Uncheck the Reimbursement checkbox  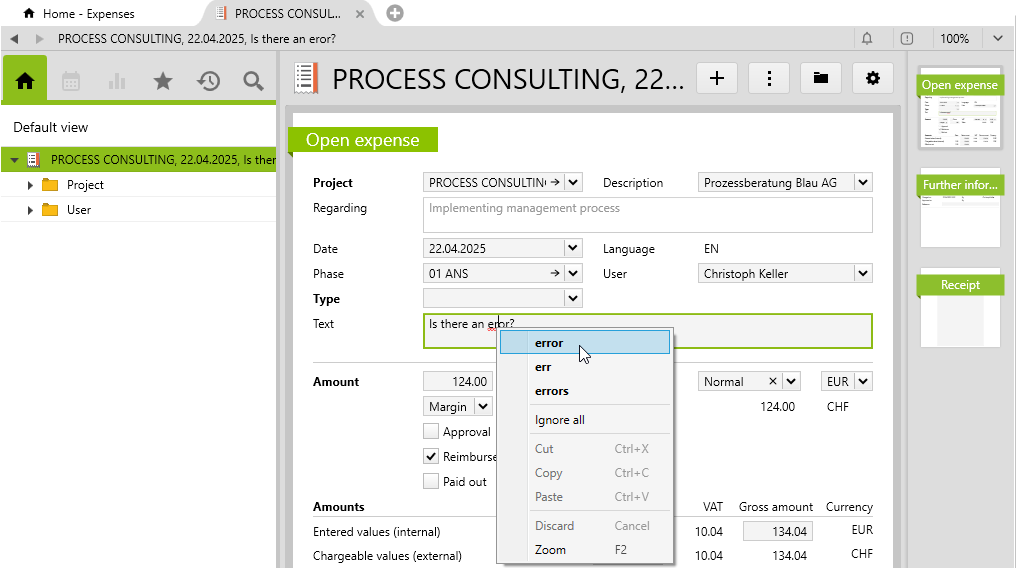pos(431,456)
